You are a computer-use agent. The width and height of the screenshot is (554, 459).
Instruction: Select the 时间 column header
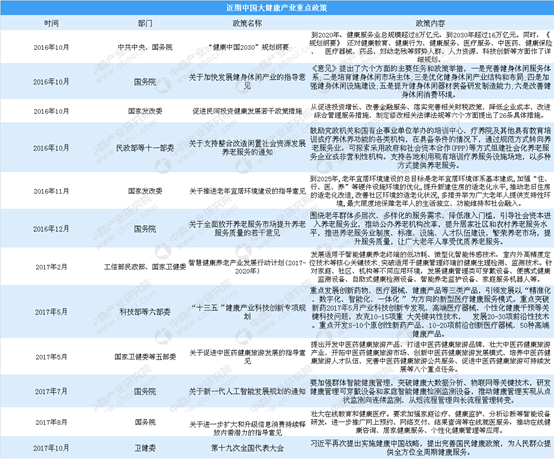[51, 23]
